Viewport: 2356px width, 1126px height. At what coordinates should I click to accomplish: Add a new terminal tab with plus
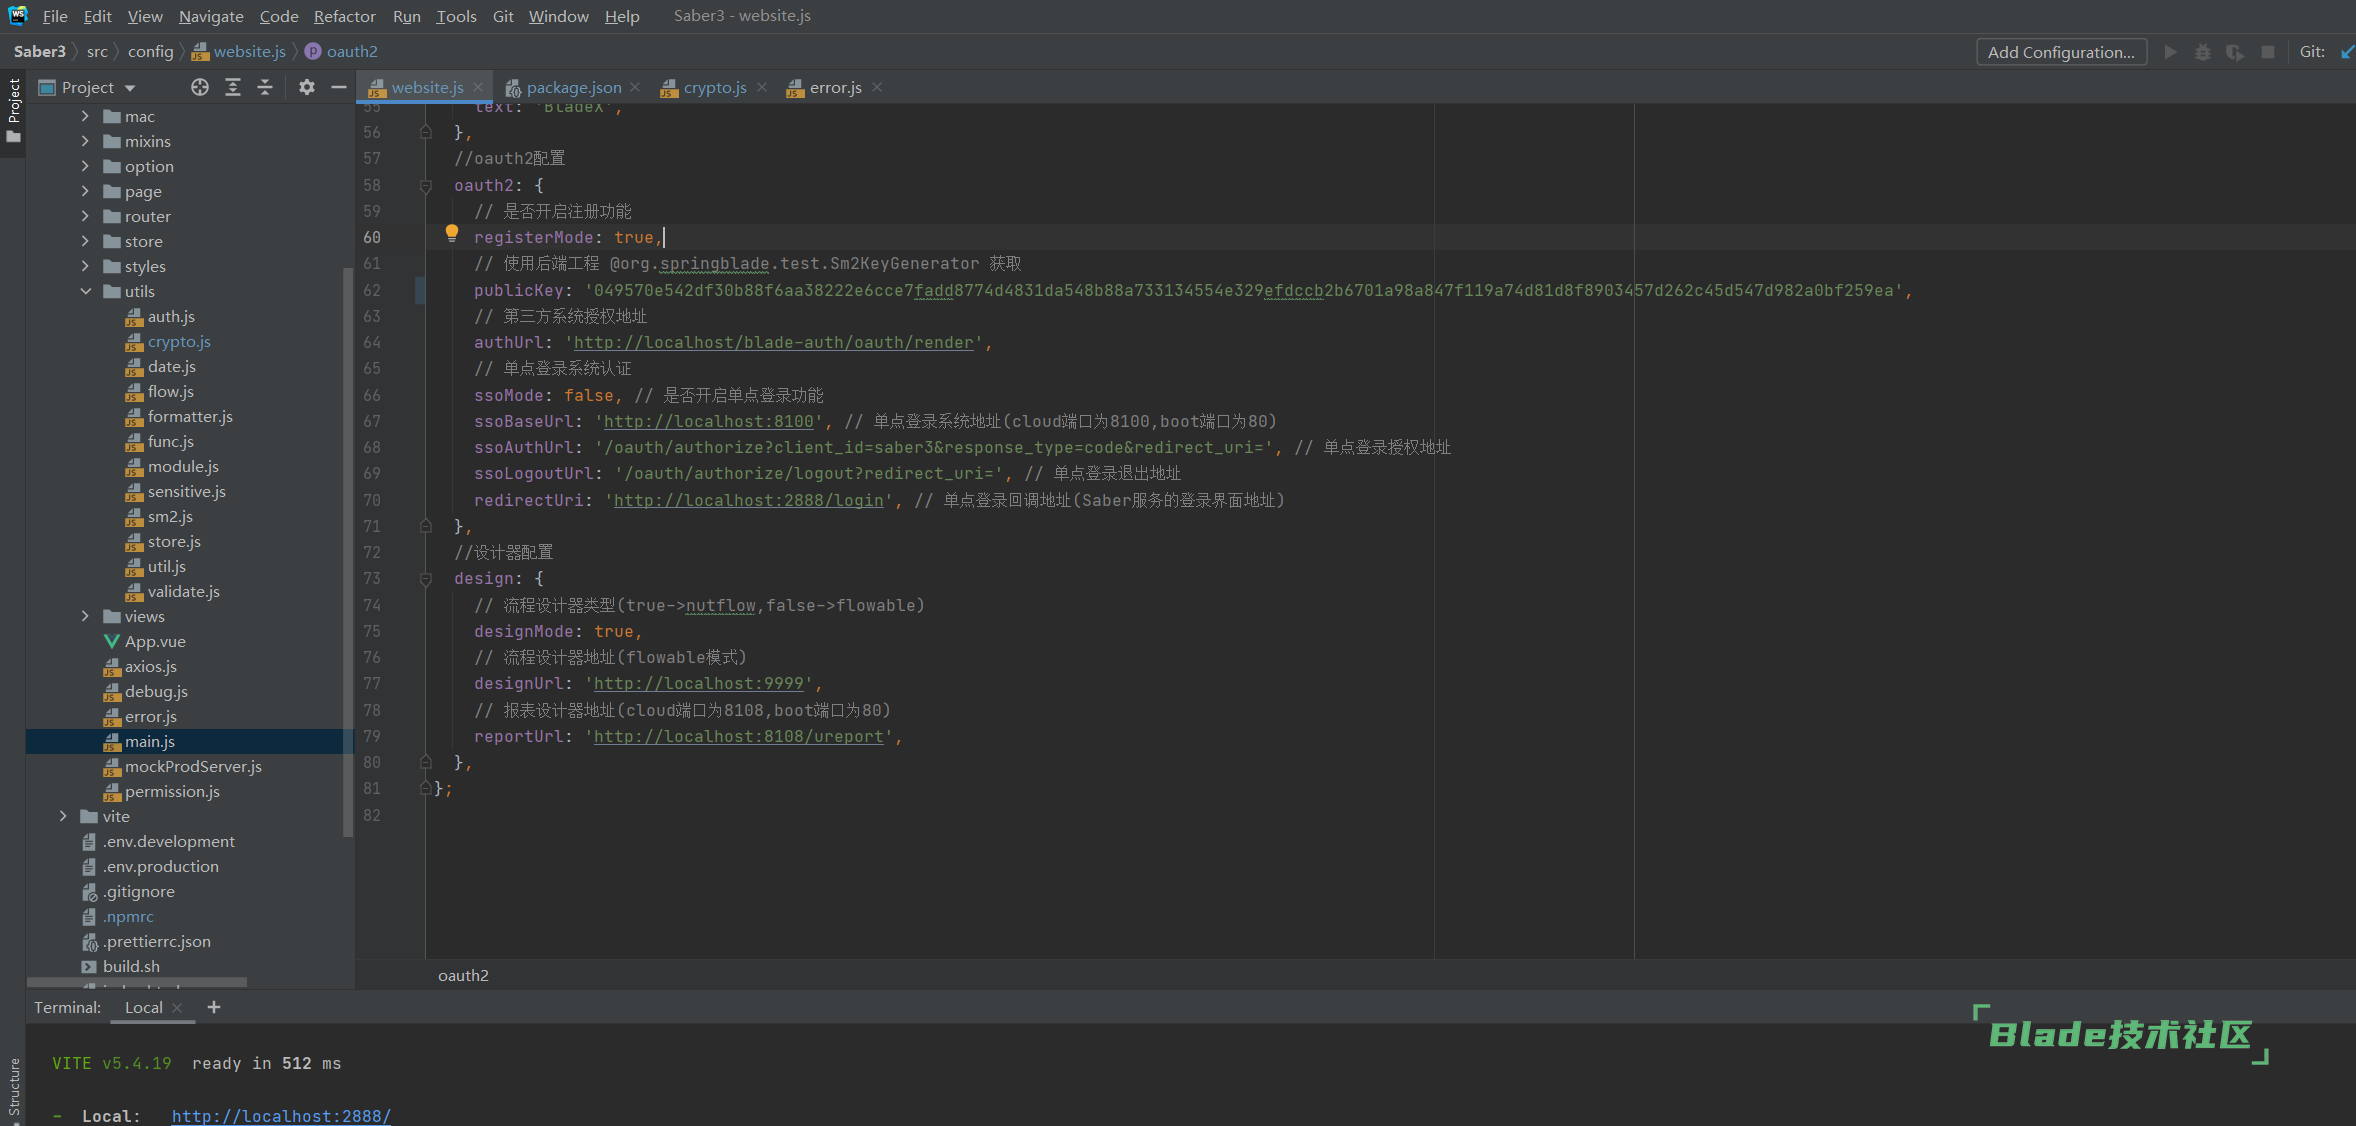[213, 1007]
